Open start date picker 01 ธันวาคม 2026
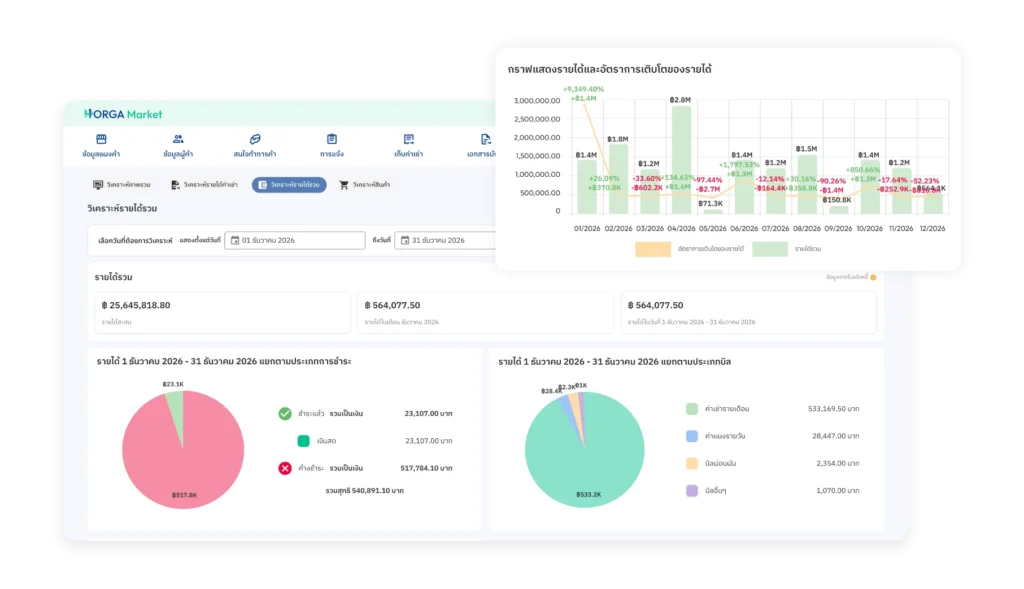This screenshot has height=589, width=1024. (295, 240)
